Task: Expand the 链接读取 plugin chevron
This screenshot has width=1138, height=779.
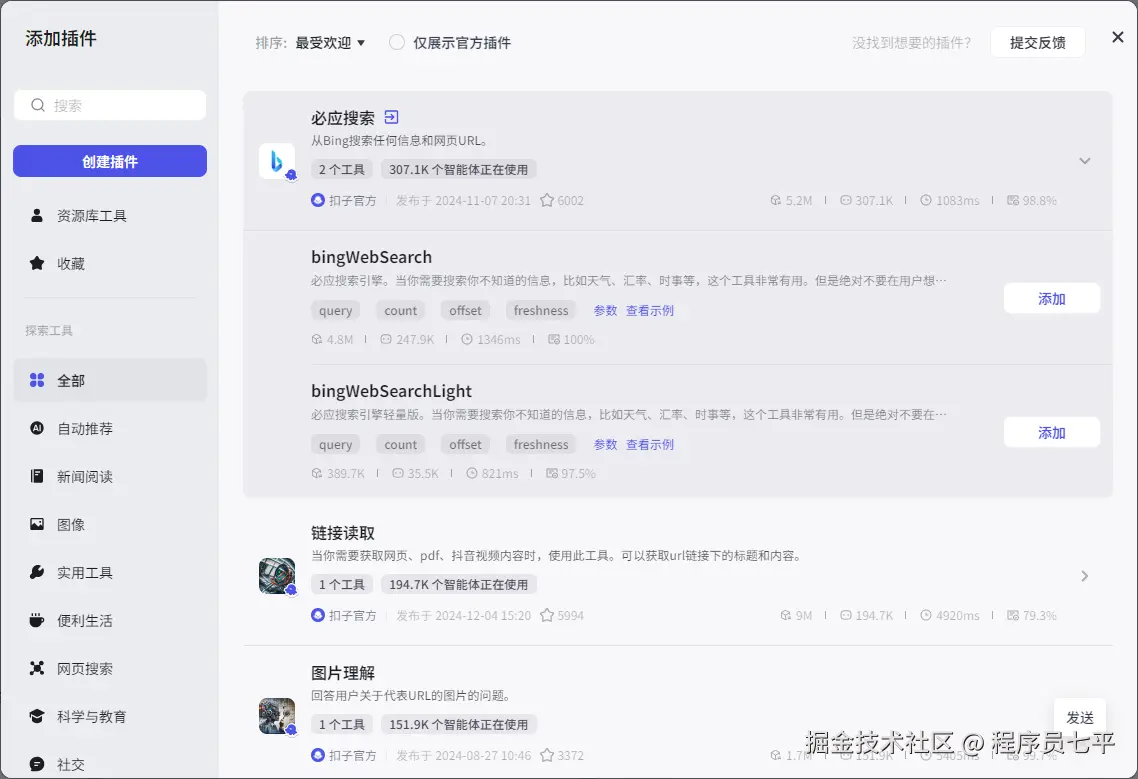Action: point(1084,576)
